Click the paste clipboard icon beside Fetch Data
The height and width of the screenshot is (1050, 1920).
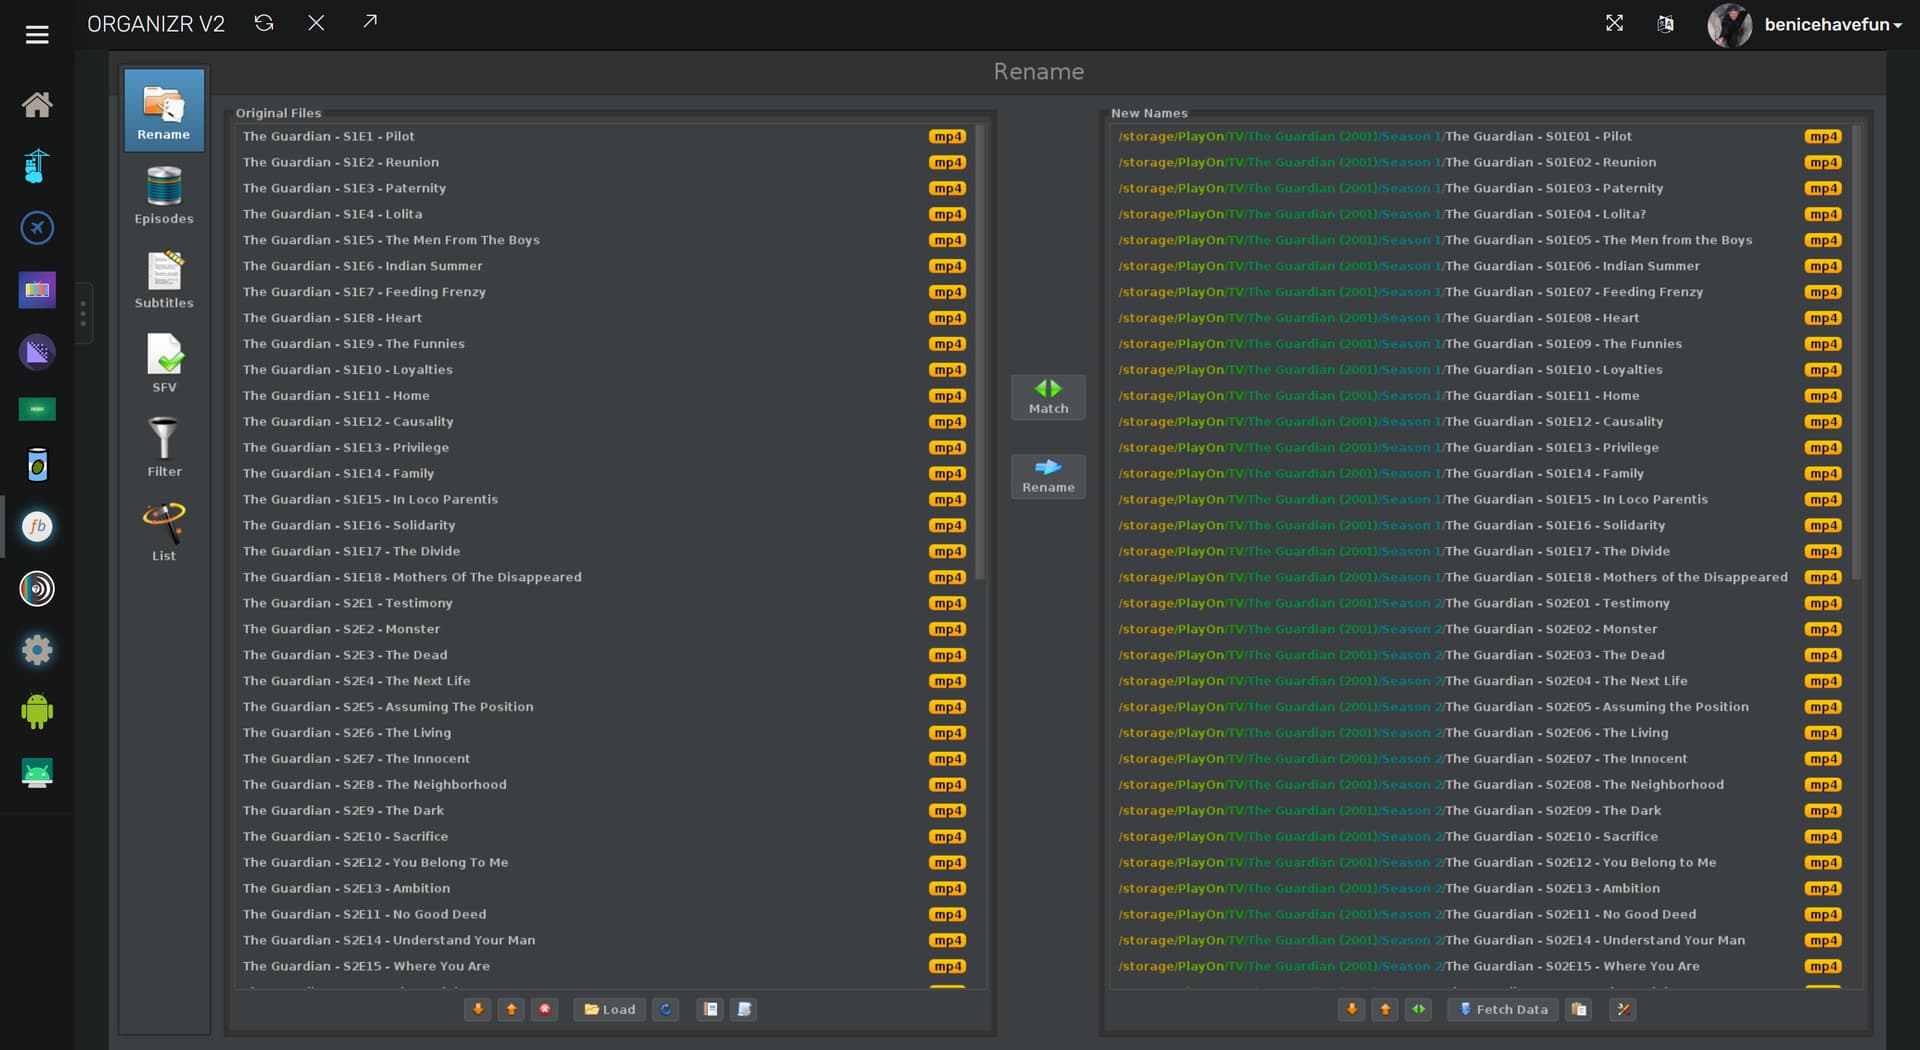1579,1009
